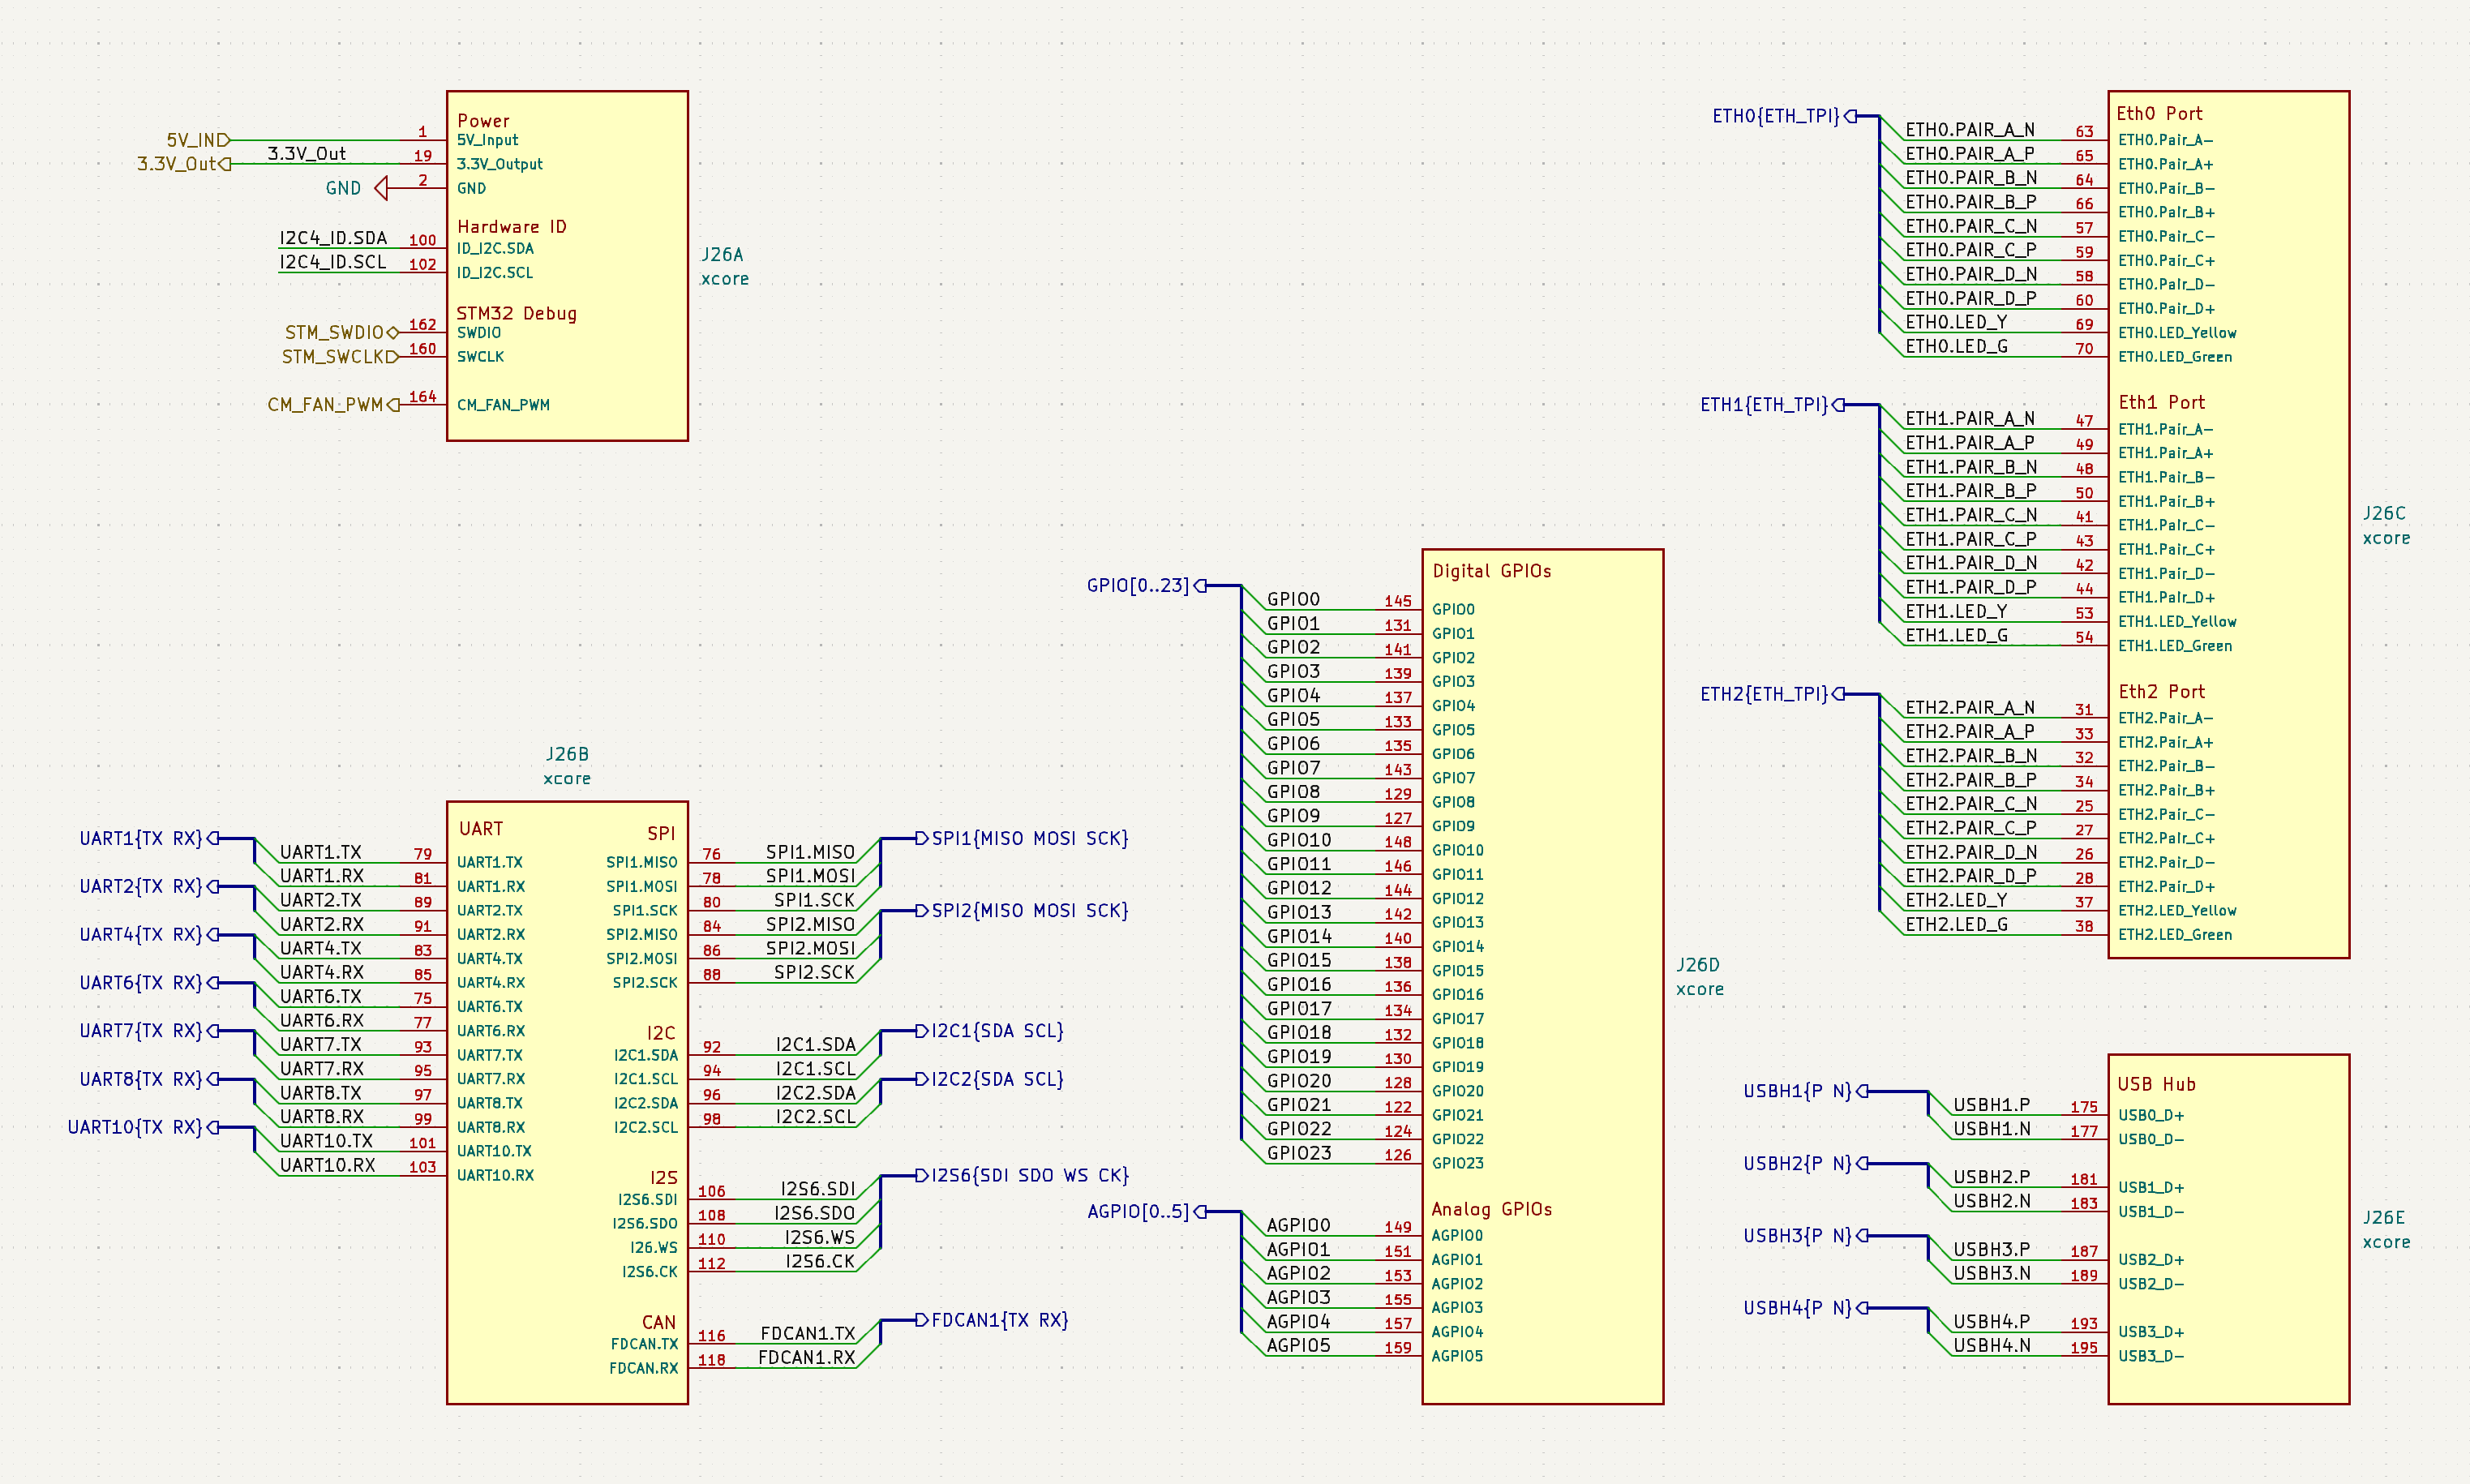Click the USBH3.P net label
This screenshot has width=2470, height=1484.
(1992, 1250)
